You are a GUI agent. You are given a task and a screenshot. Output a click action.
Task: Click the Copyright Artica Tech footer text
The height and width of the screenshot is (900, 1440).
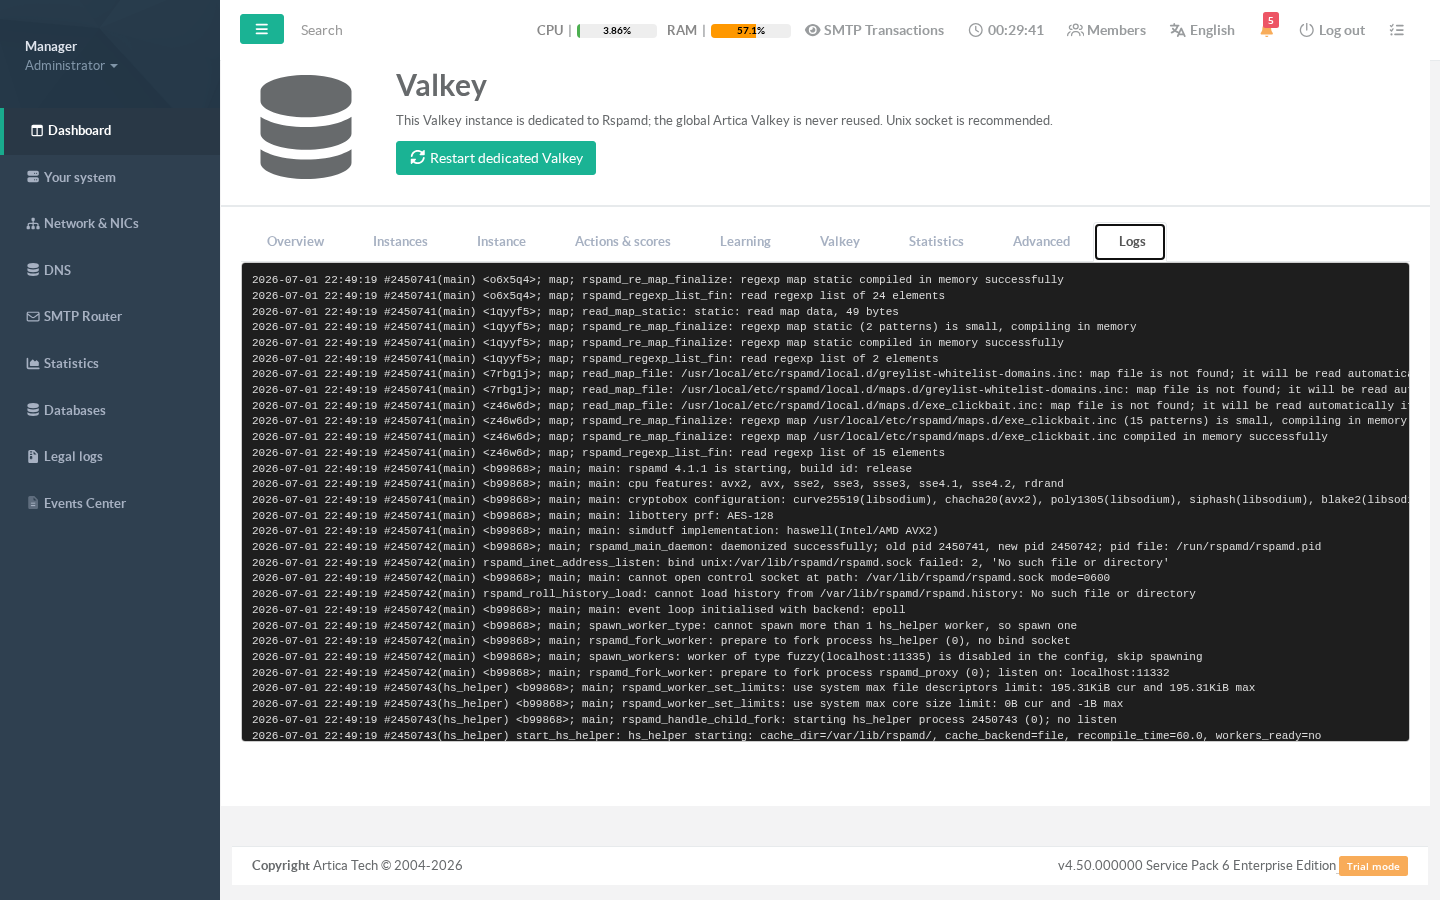coord(357,865)
